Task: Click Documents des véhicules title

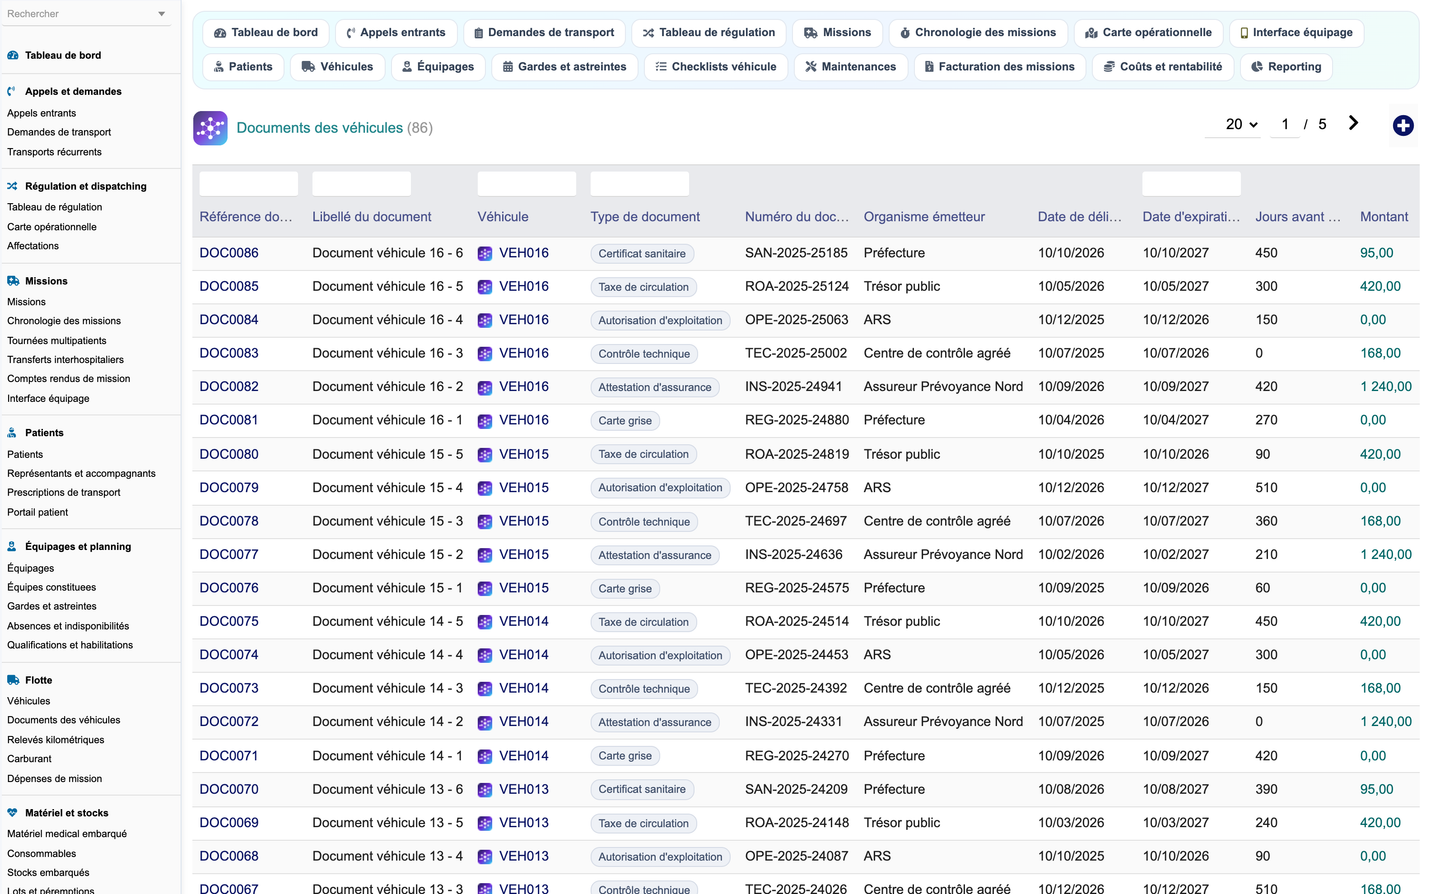Action: pyautogui.click(x=320, y=128)
